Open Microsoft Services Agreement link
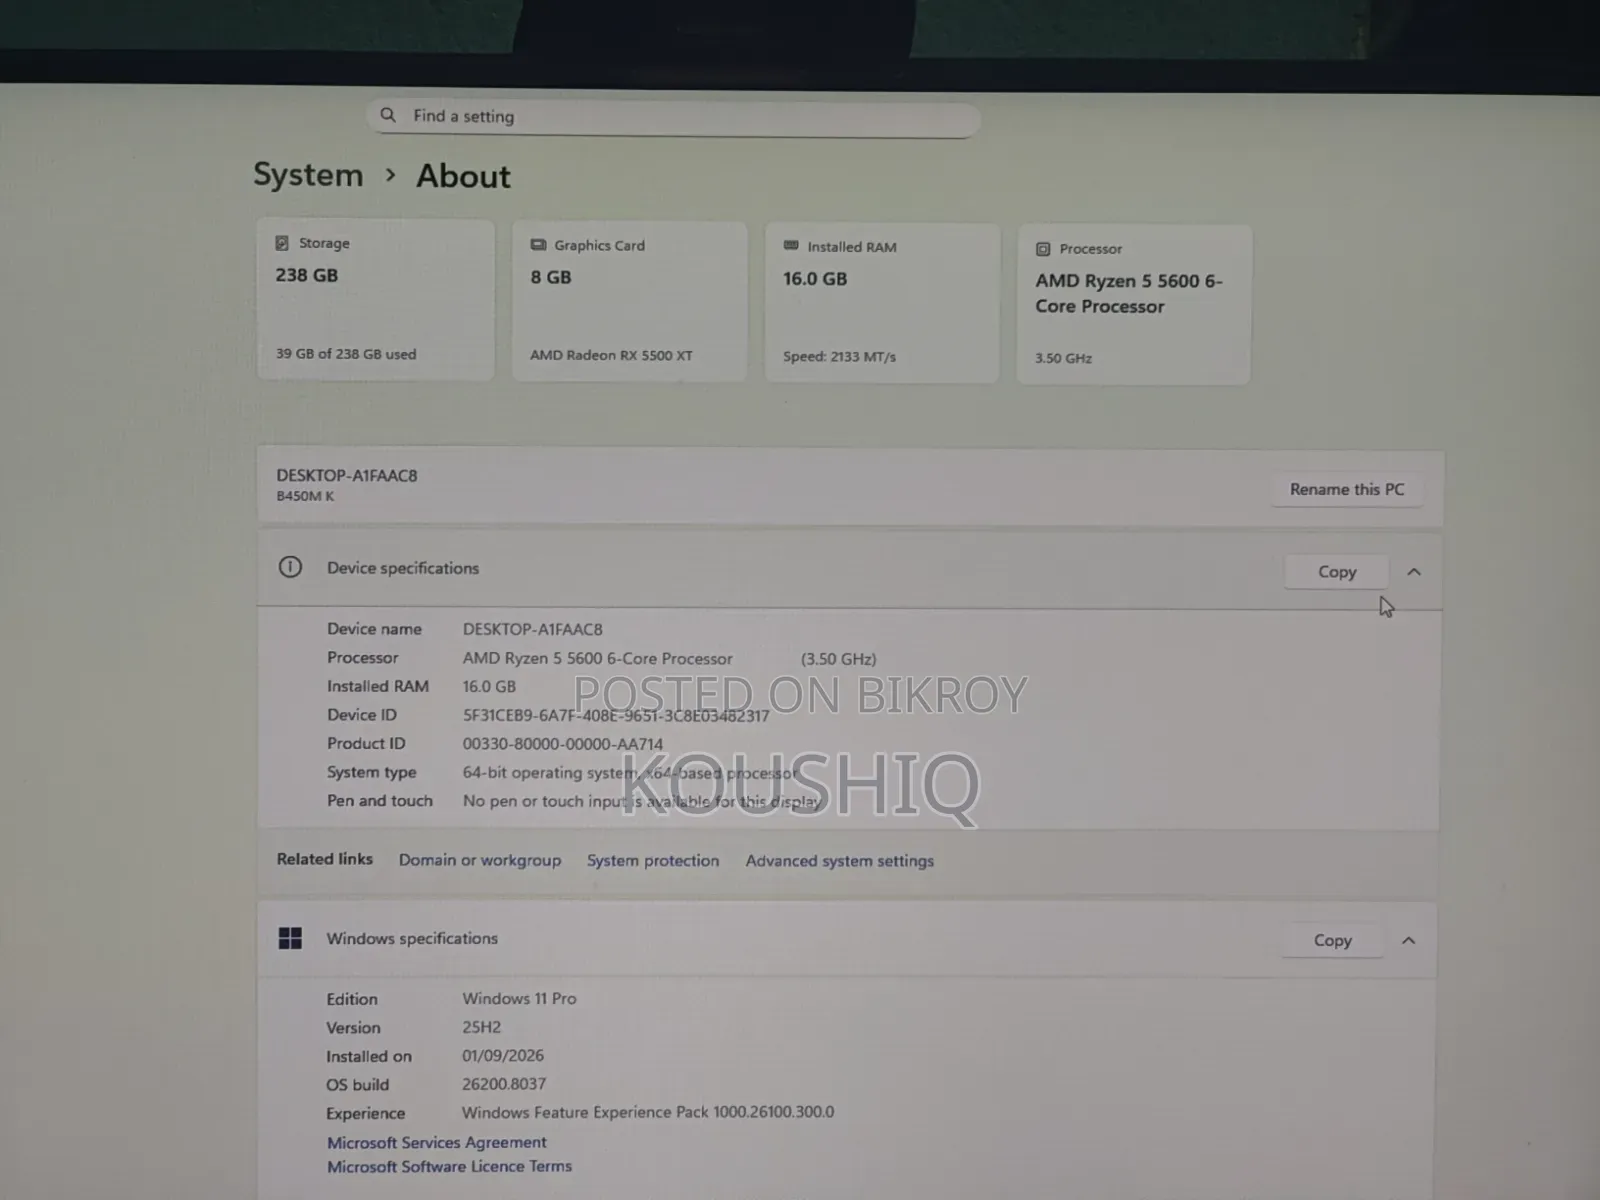1600x1200 pixels. [x=437, y=1142]
